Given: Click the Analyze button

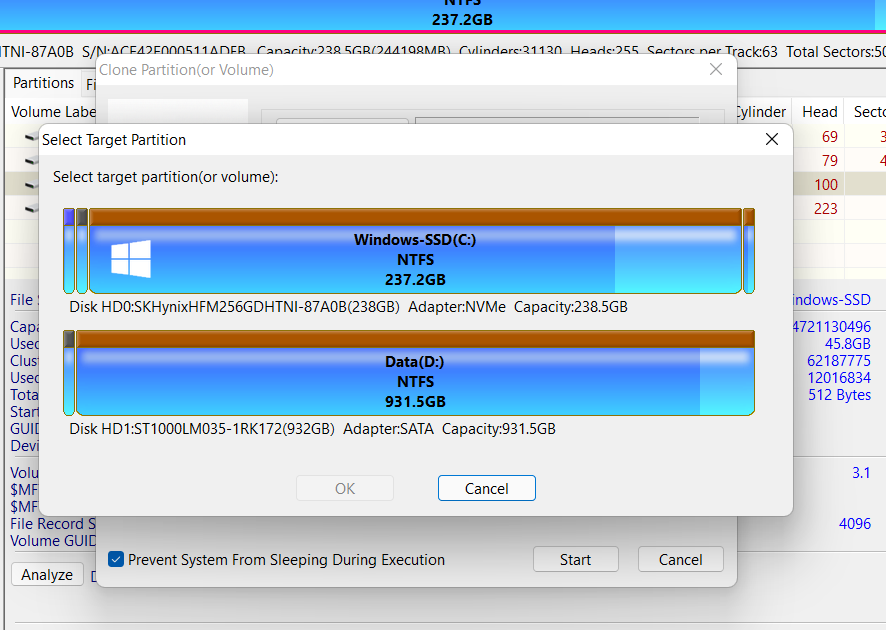Looking at the screenshot, I should (47, 575).
